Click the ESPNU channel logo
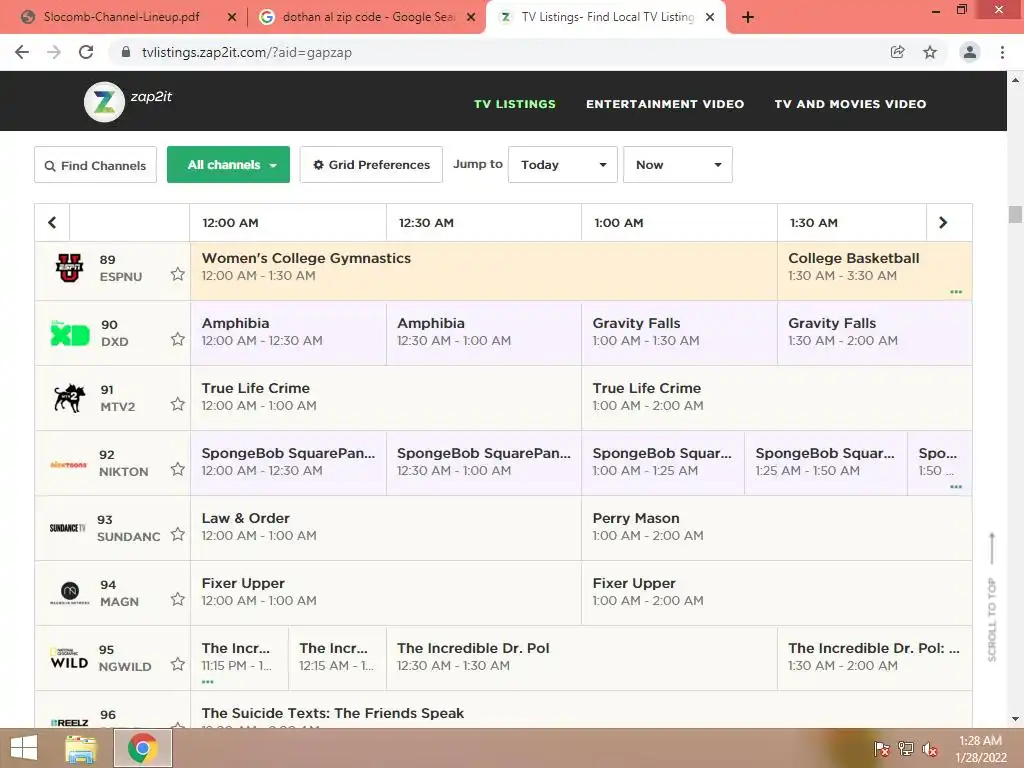Viewport: 1024px width, 768px height. click(69, 268)
